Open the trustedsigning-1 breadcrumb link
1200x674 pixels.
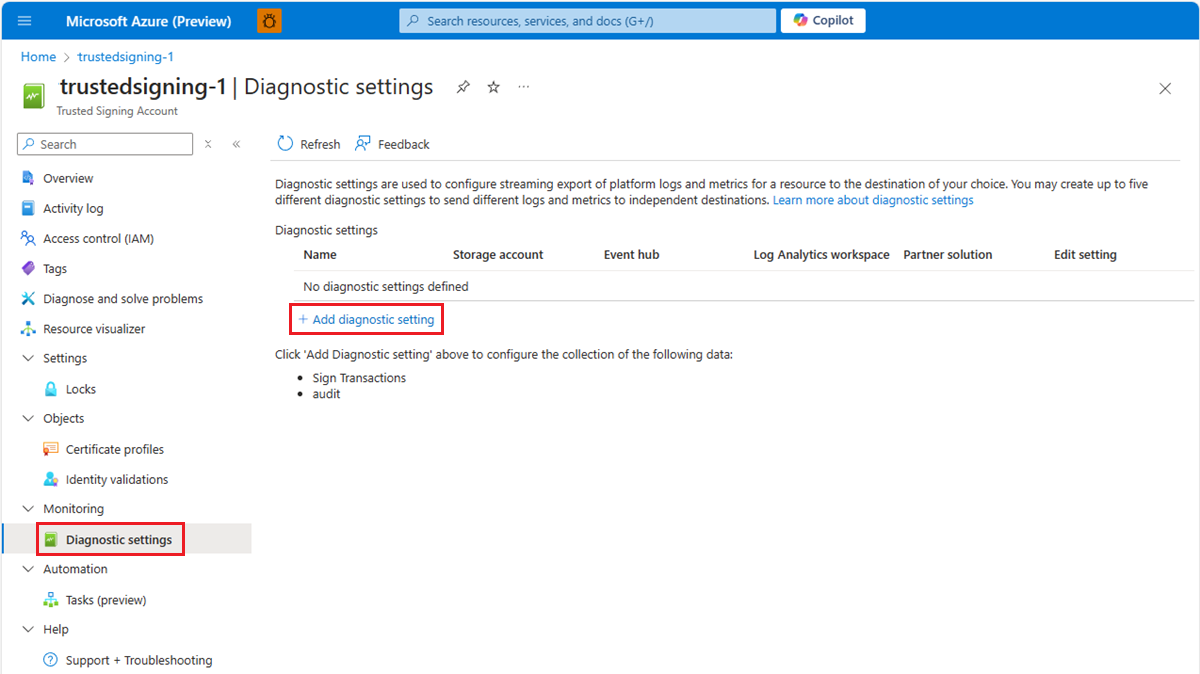pyautogui.click(x=125, y=57)
